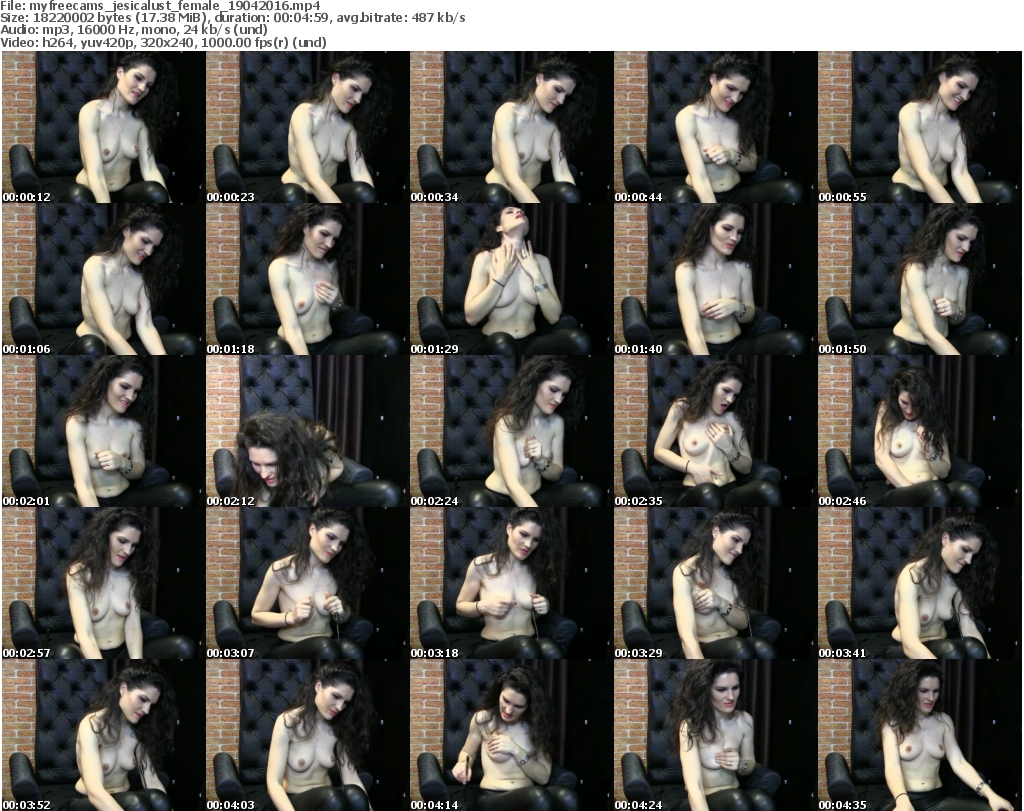Open the frame thumbnail stamped 00:00:23
The height and width of the screenshot is (811, 1024).
pos(307,127)
